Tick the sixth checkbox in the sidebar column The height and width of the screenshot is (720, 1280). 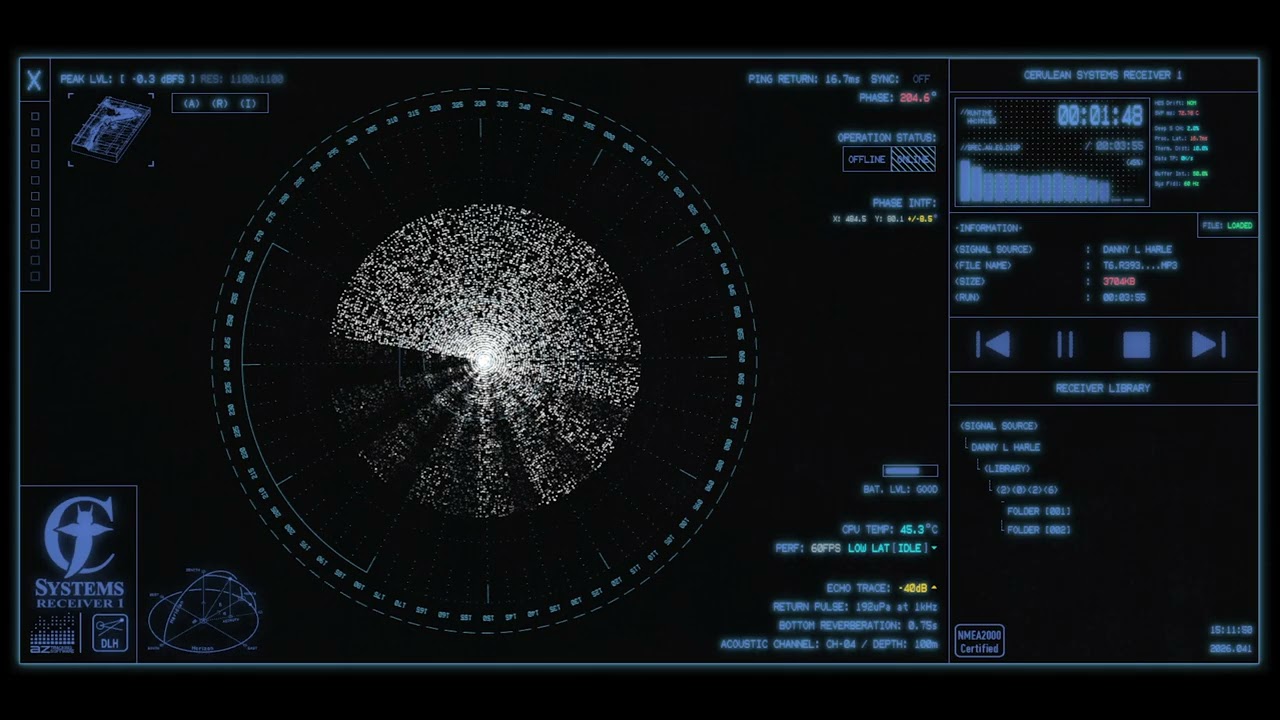pos(35,196)
